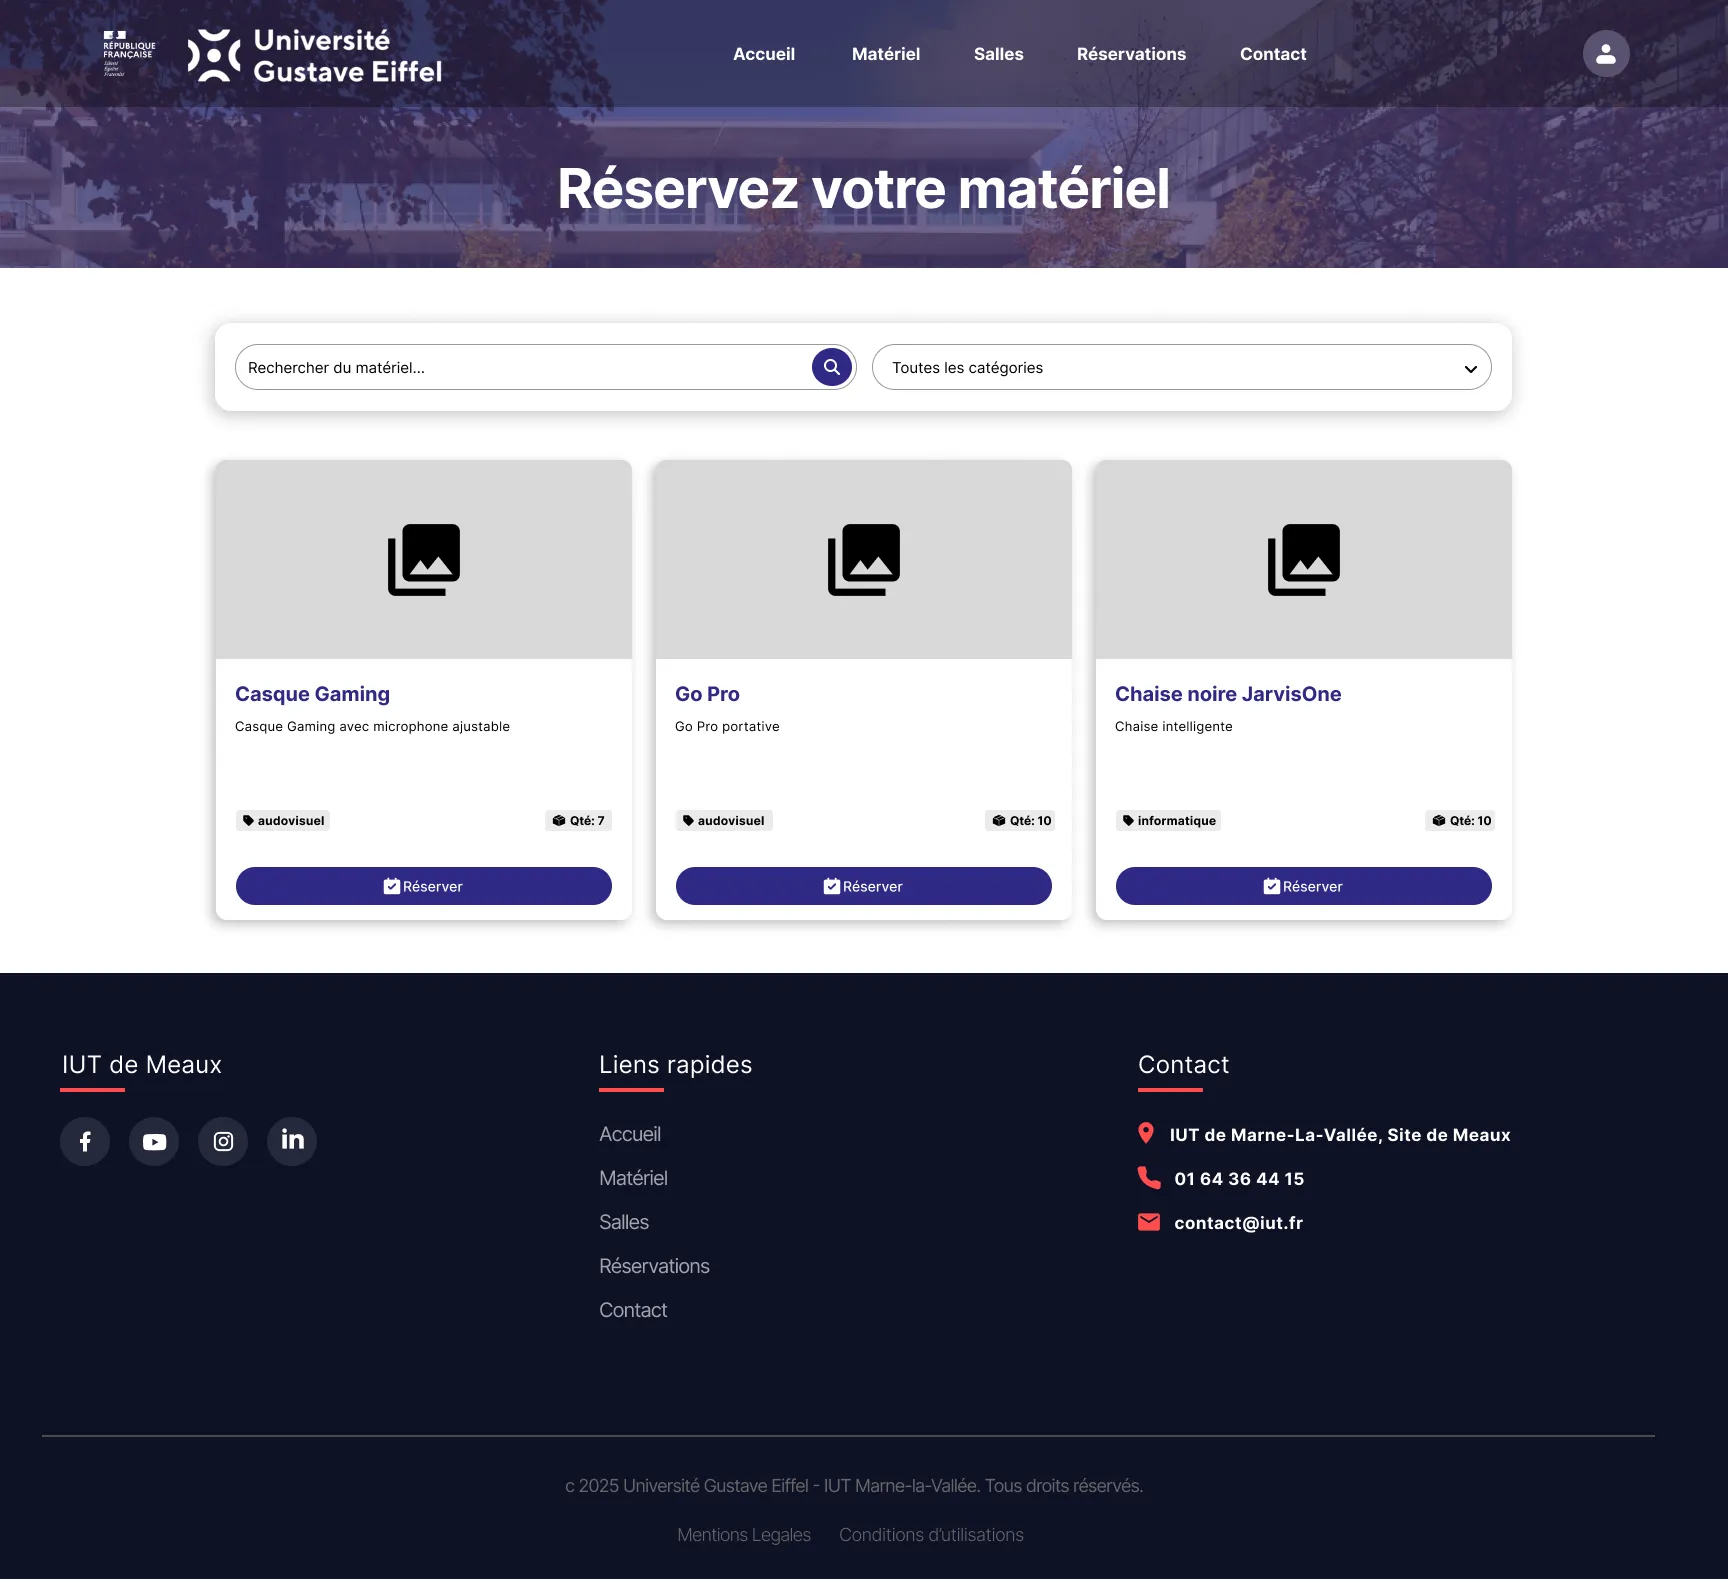The height and width of the screenshot is (1579, 1728).
Task: Expand the Toutes les catégories dropdown
Action: (1181, 367)
